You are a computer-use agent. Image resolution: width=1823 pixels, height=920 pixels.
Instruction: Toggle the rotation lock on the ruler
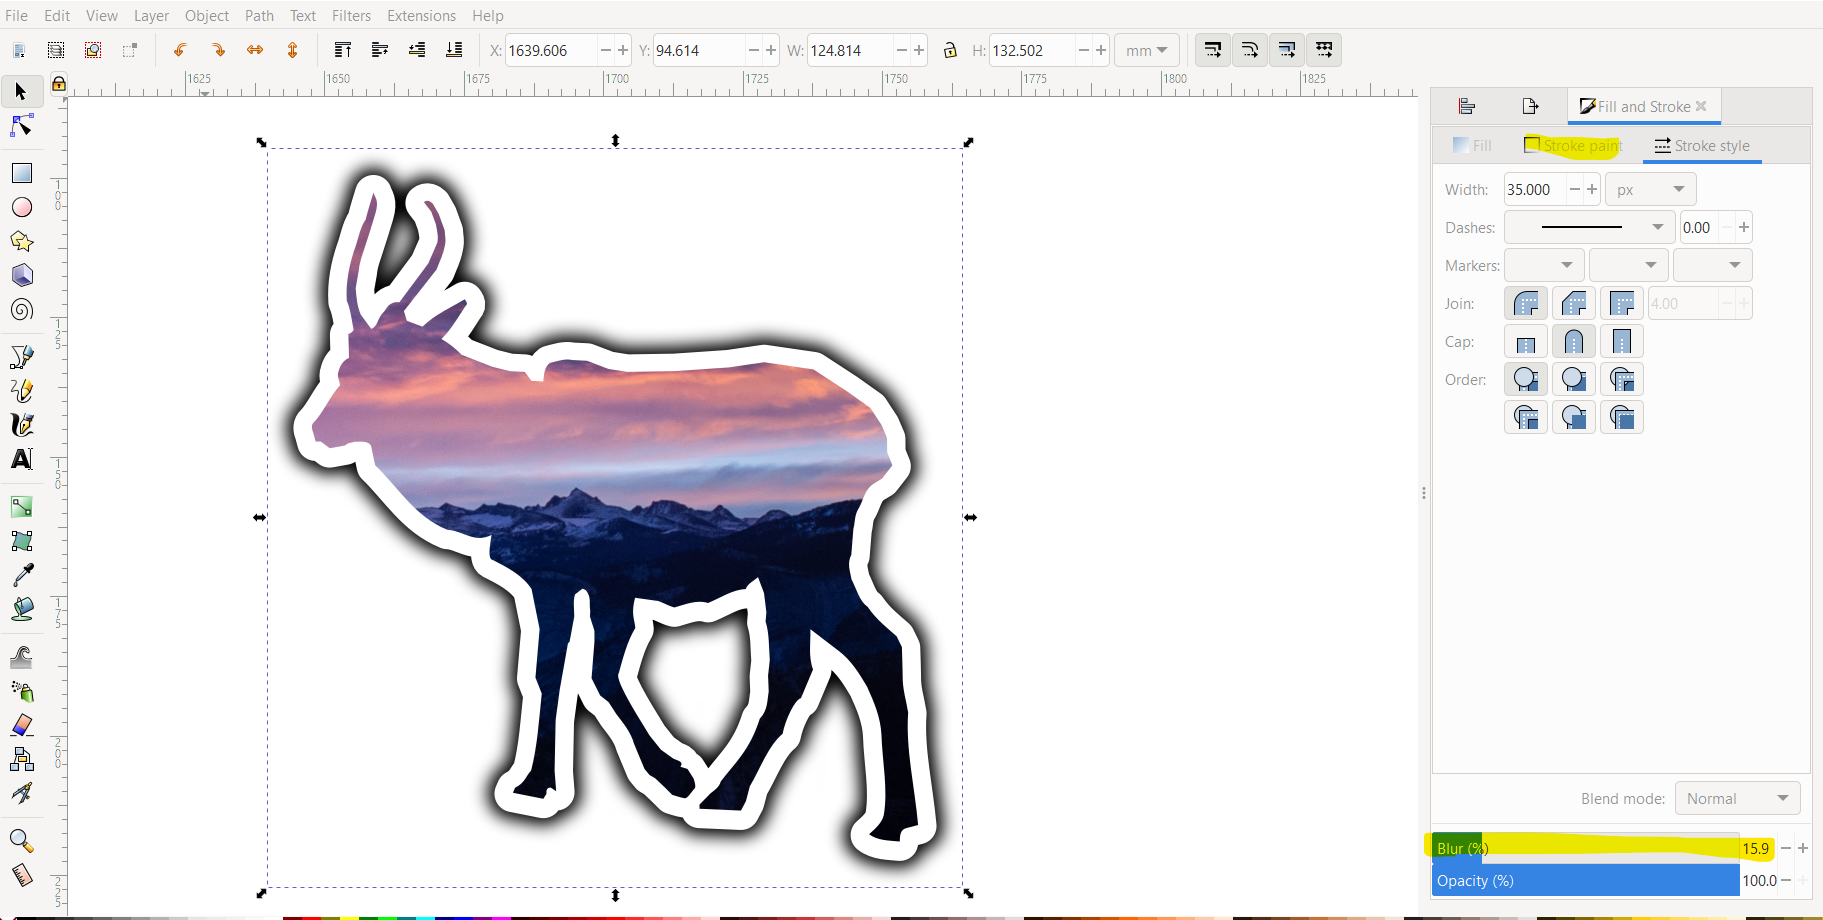[59, 85]
